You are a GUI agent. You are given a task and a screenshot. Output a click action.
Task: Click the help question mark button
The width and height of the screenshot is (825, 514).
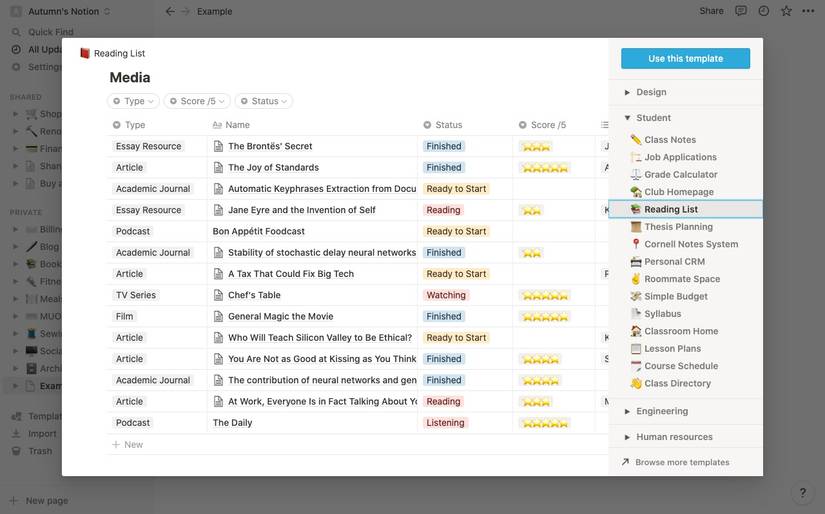pos(802,493)
